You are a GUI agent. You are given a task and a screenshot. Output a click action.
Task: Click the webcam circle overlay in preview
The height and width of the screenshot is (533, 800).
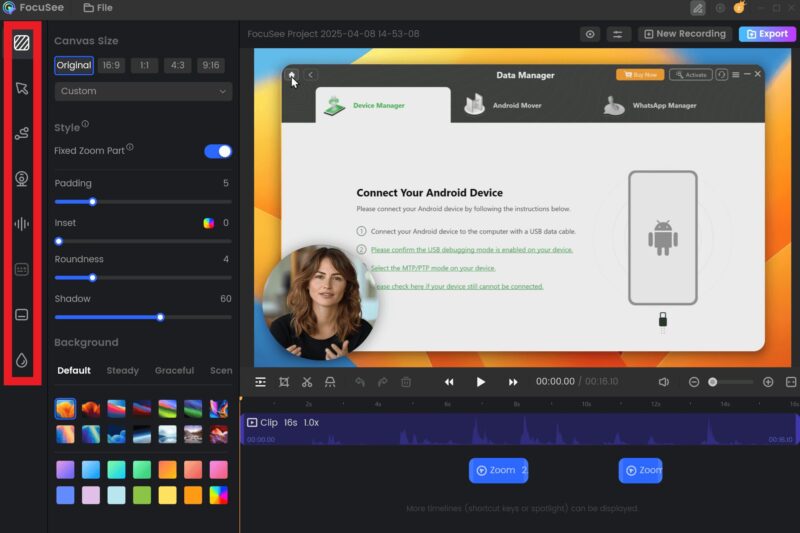(320, 303)
